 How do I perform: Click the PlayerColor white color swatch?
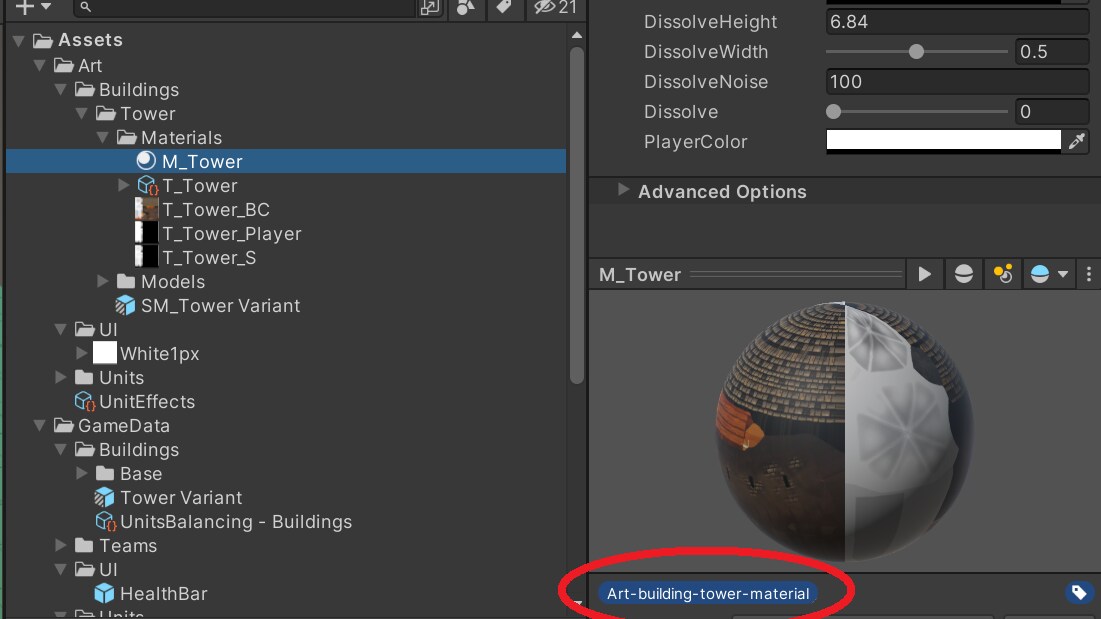[x=943, y=142]
